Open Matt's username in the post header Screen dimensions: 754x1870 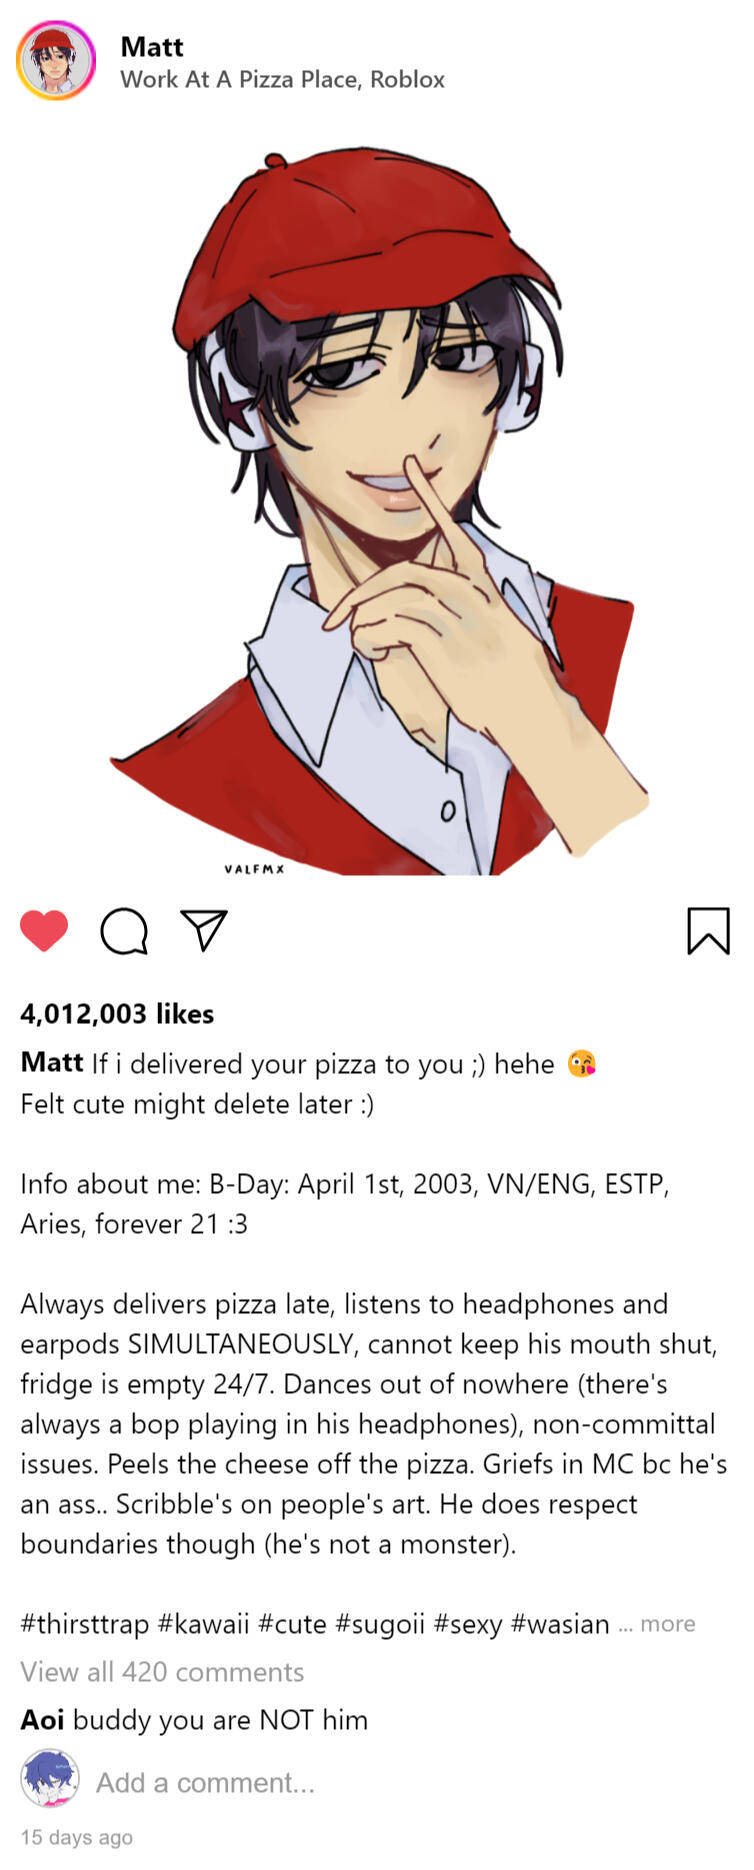[x=152, y=47]
